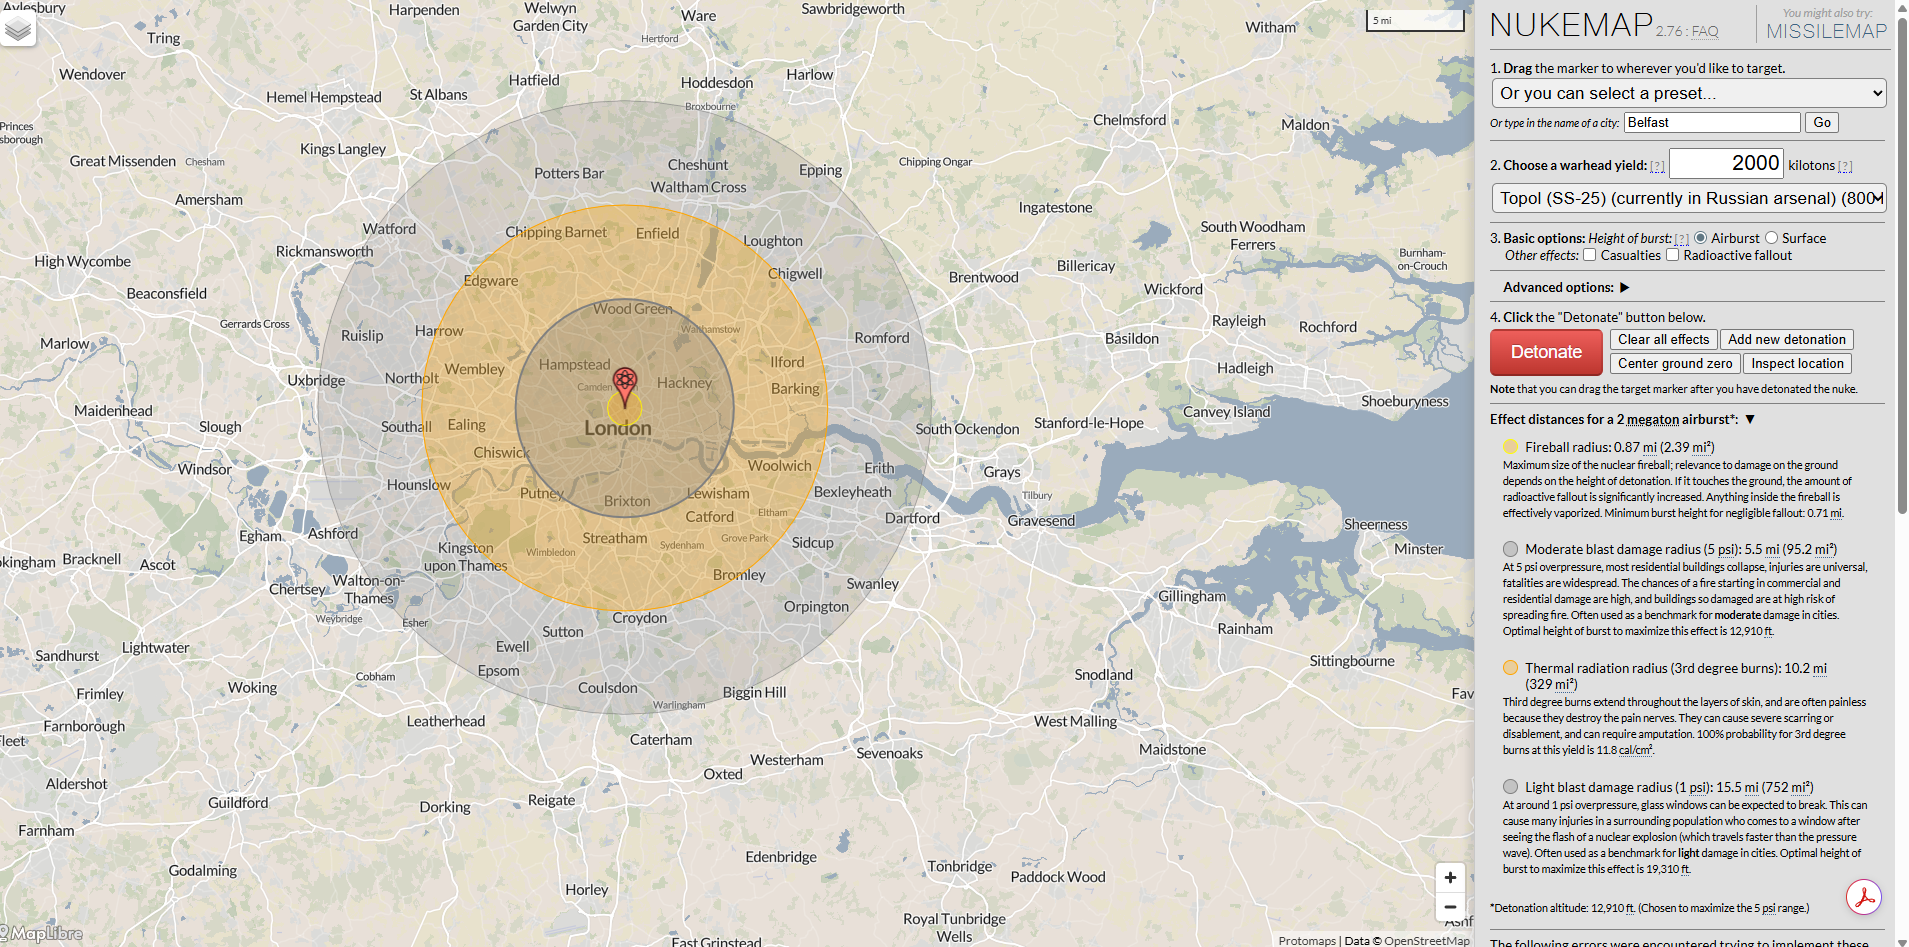The image size is (1909, 947).
Task: Enable the Casualties checkbox
Action: click(1589, 255)
